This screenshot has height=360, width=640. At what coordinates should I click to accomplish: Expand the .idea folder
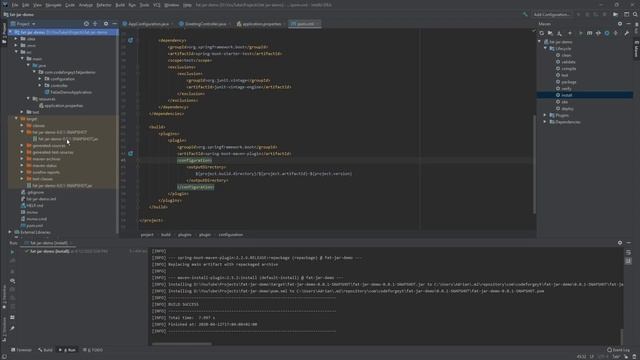(x=16, y=39)
